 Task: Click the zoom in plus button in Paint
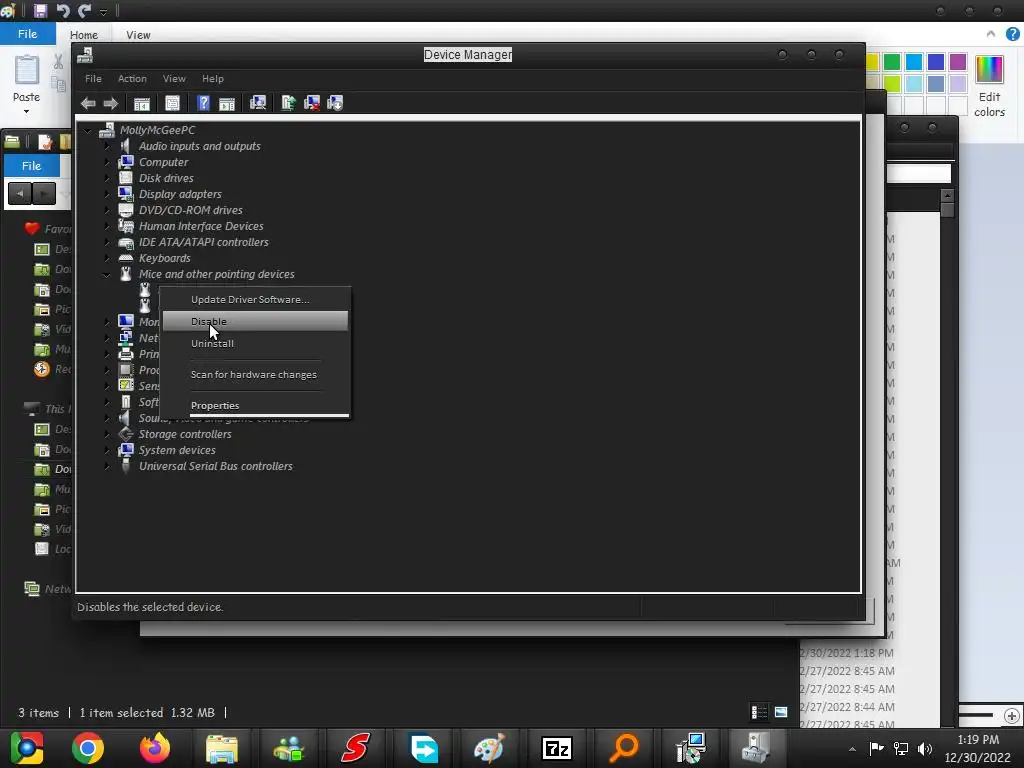click(x=1012, y=716)
